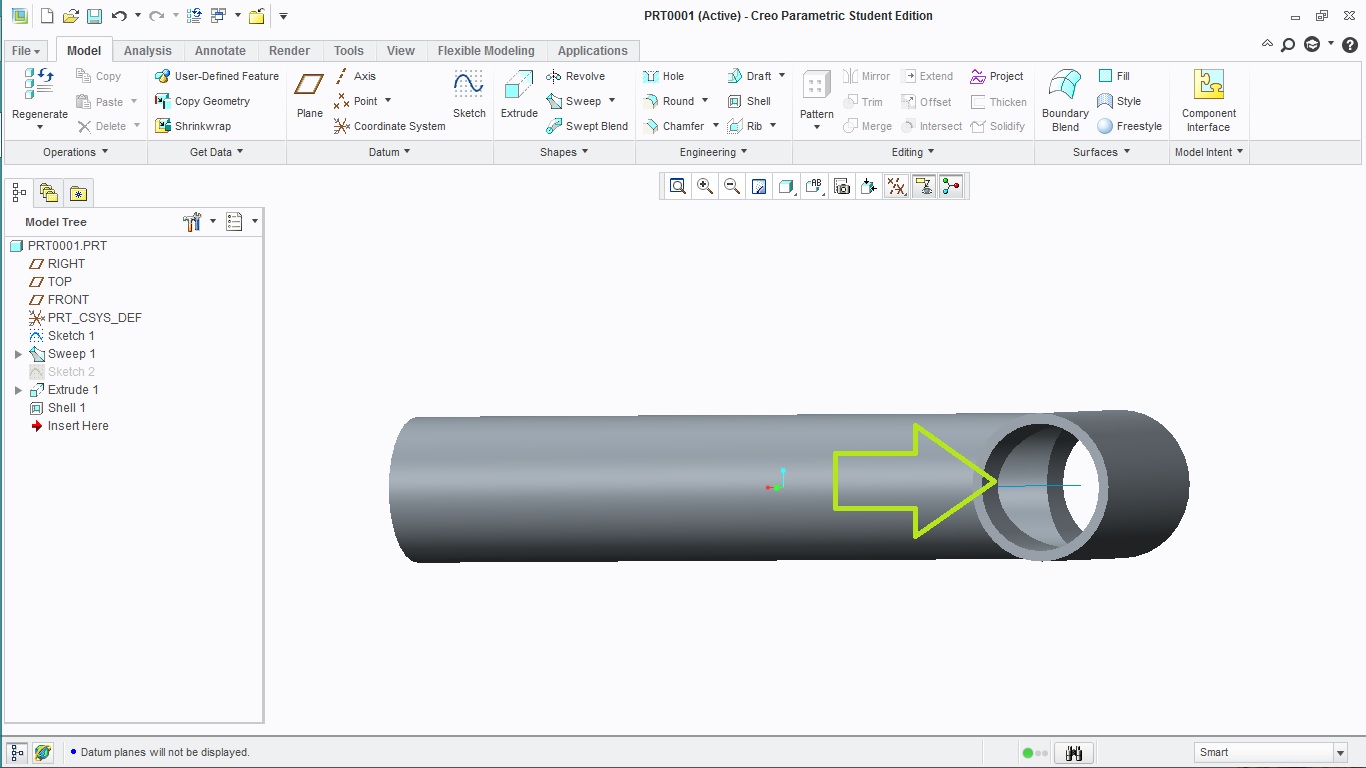Open the Model Tree settings hammer icon

tap(193, 222)
